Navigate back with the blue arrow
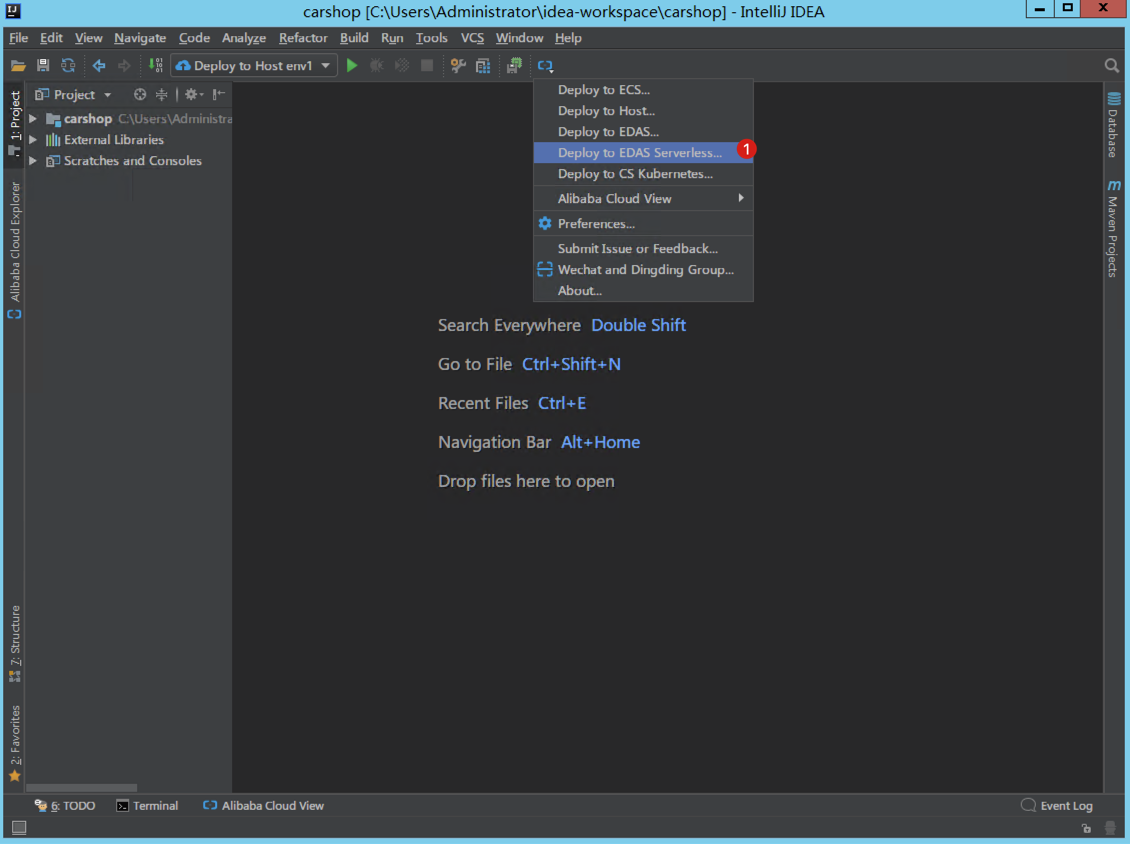The image size is (1130, 844). click(x=99, y=66)
